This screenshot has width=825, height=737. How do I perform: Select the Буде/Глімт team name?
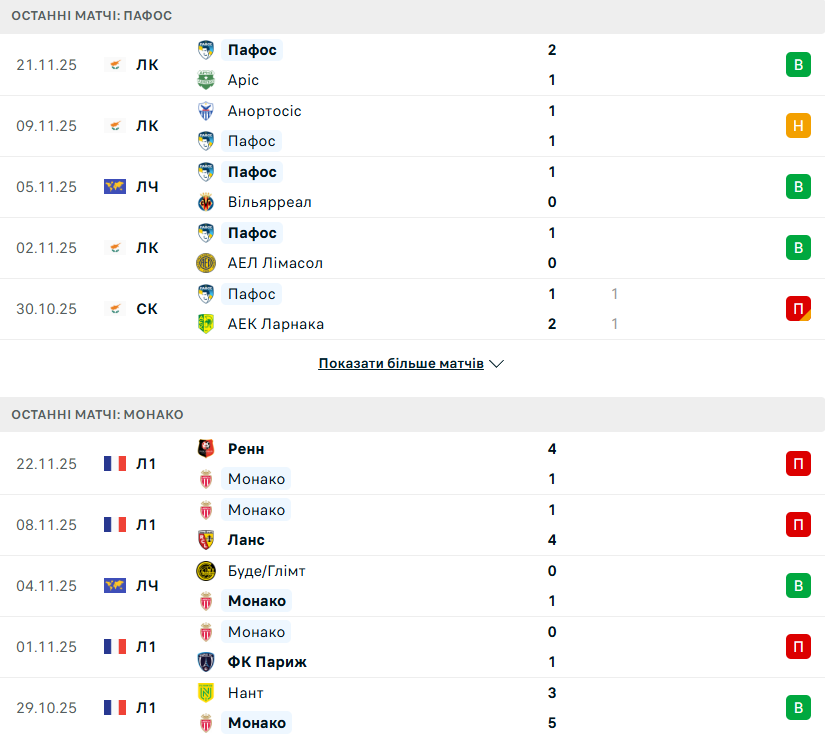pos(266,571)
